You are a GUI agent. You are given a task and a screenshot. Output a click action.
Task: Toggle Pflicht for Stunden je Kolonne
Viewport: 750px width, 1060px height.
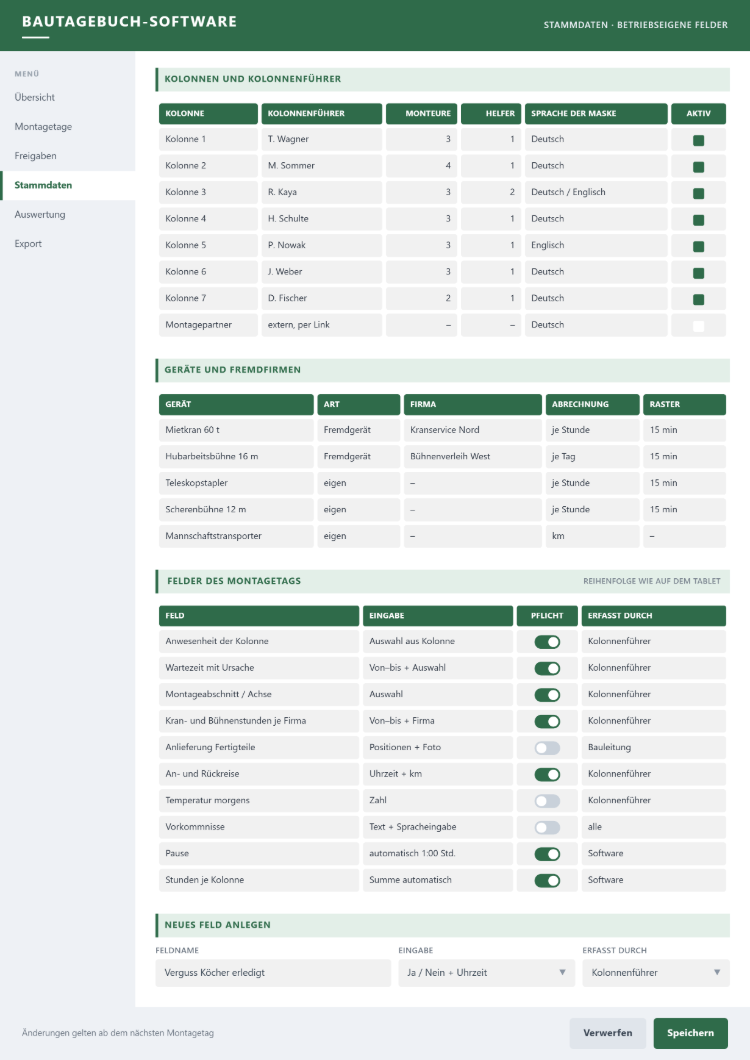click(x=547, y=880)
